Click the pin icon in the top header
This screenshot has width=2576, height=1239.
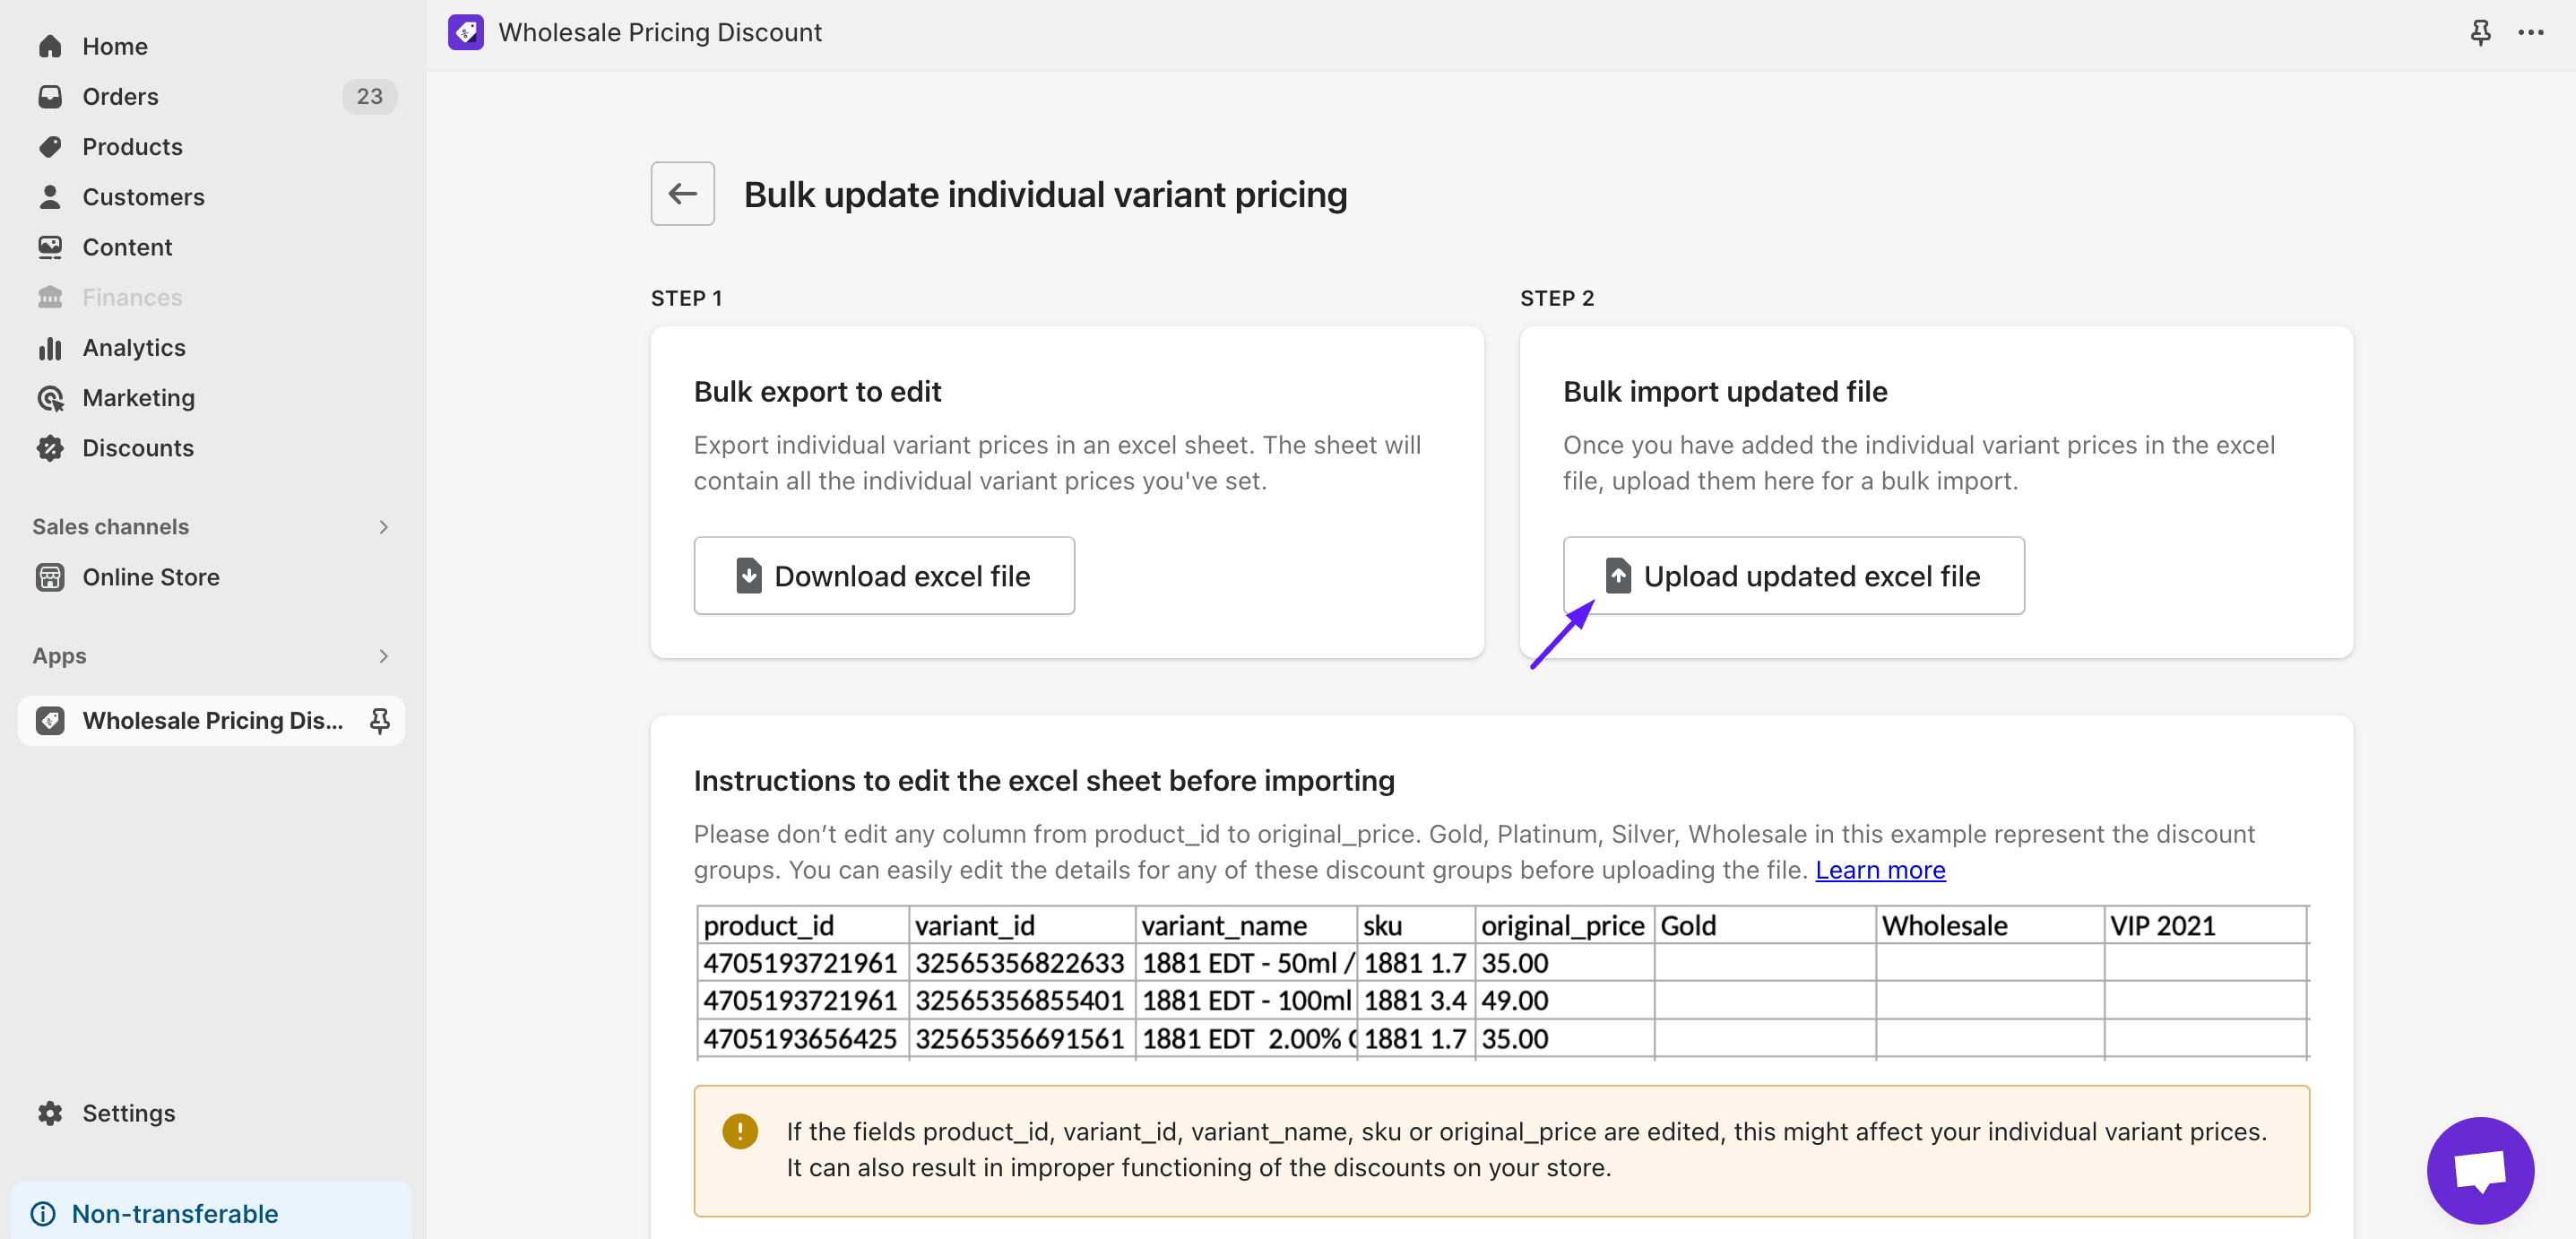point(2480,32)
